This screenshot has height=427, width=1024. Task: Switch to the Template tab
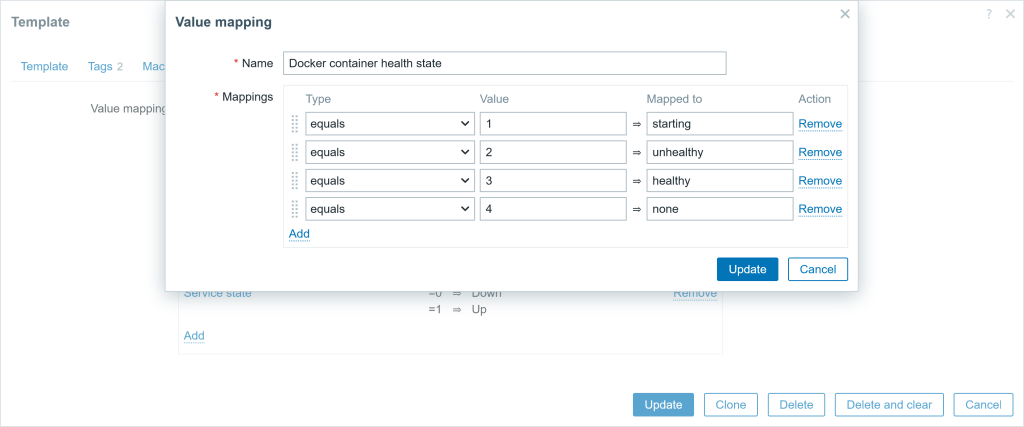coord(44,66)
